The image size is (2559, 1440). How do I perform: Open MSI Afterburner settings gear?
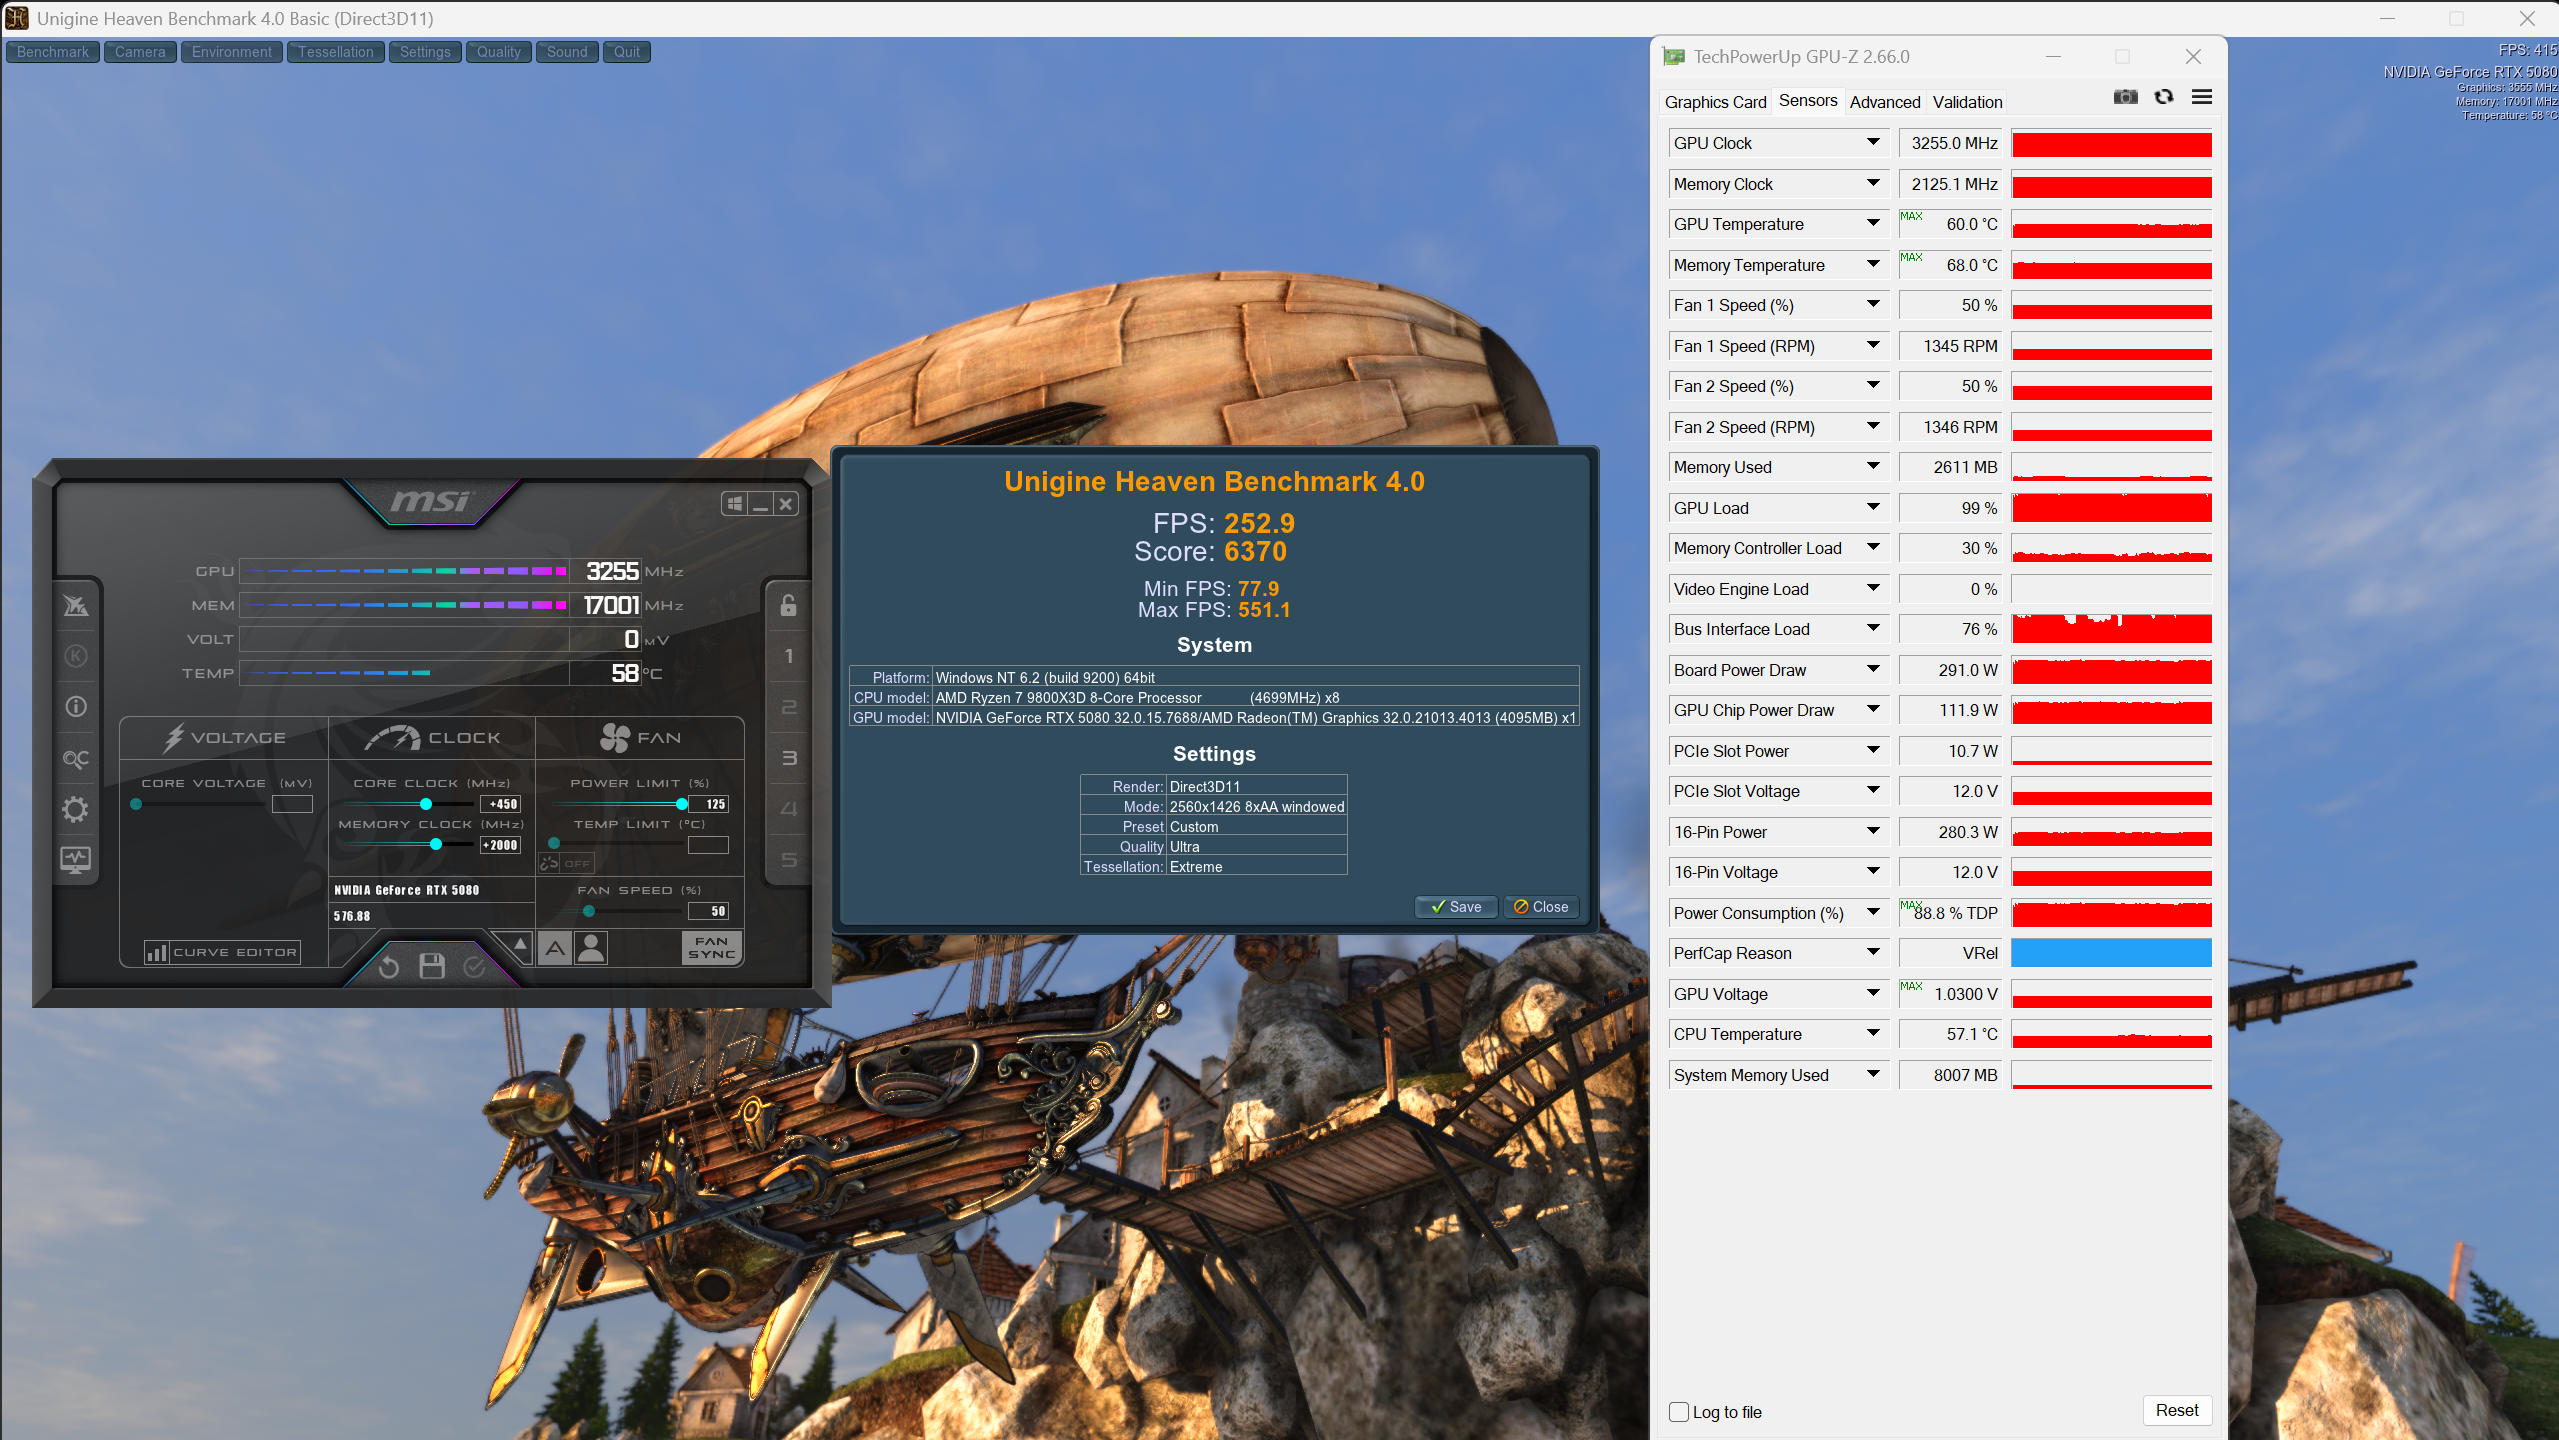[x=76, y=809]
